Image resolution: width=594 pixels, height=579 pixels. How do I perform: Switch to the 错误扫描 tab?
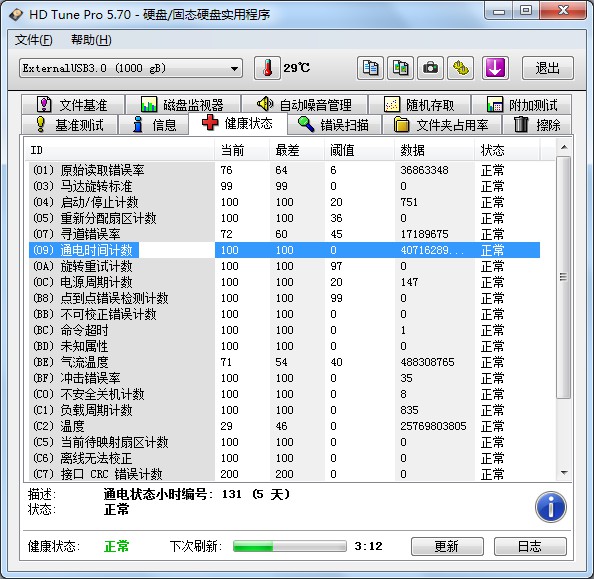(334, 125)
